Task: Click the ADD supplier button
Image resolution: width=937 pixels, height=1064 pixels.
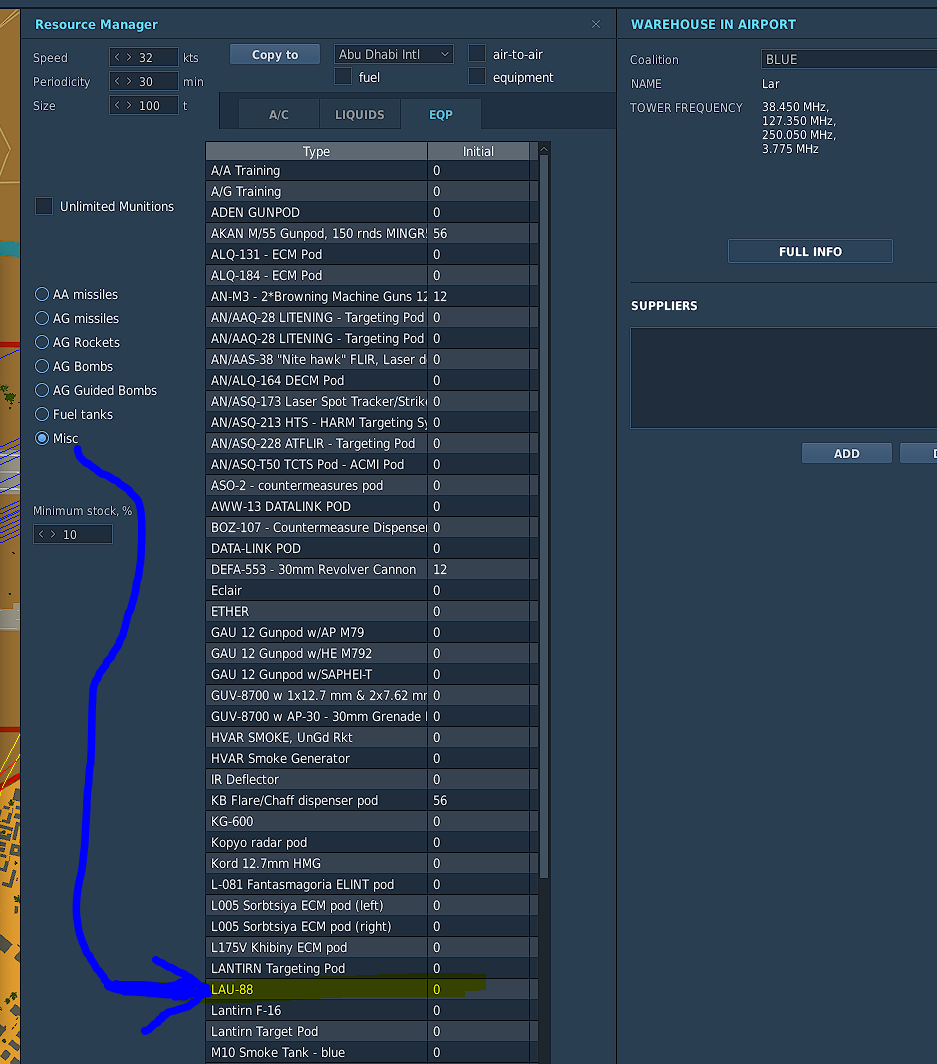Action: [x=847, y=453]
